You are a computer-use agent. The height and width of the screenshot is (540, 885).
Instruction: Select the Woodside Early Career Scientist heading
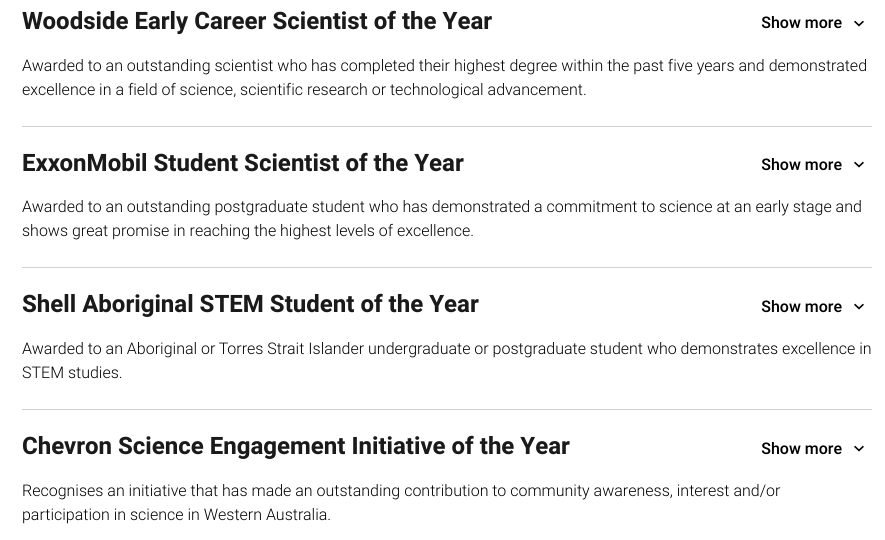coord(257,21)
